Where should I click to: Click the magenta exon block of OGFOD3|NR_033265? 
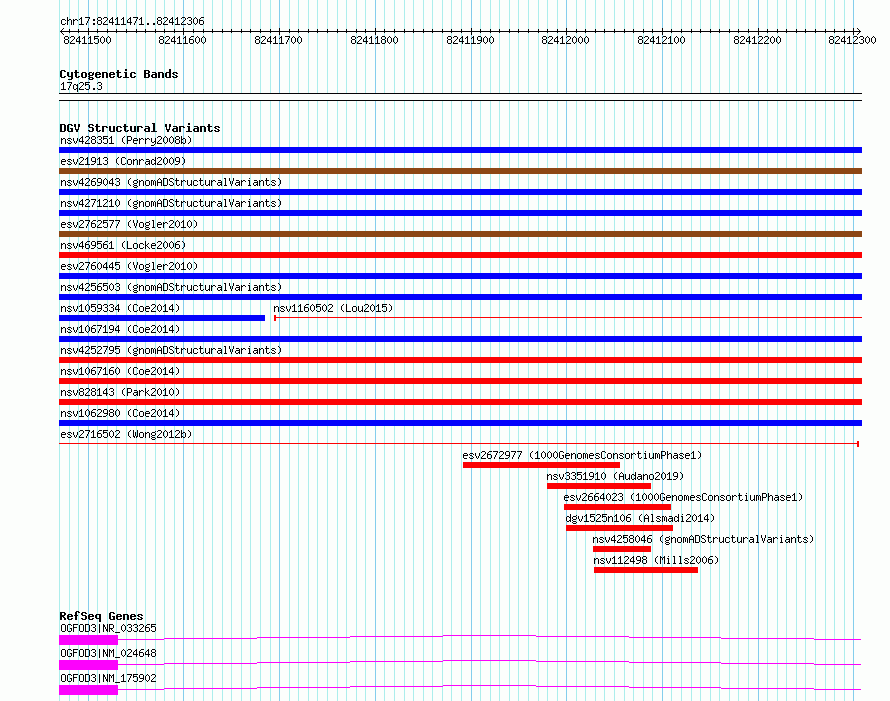click(89, 640)
